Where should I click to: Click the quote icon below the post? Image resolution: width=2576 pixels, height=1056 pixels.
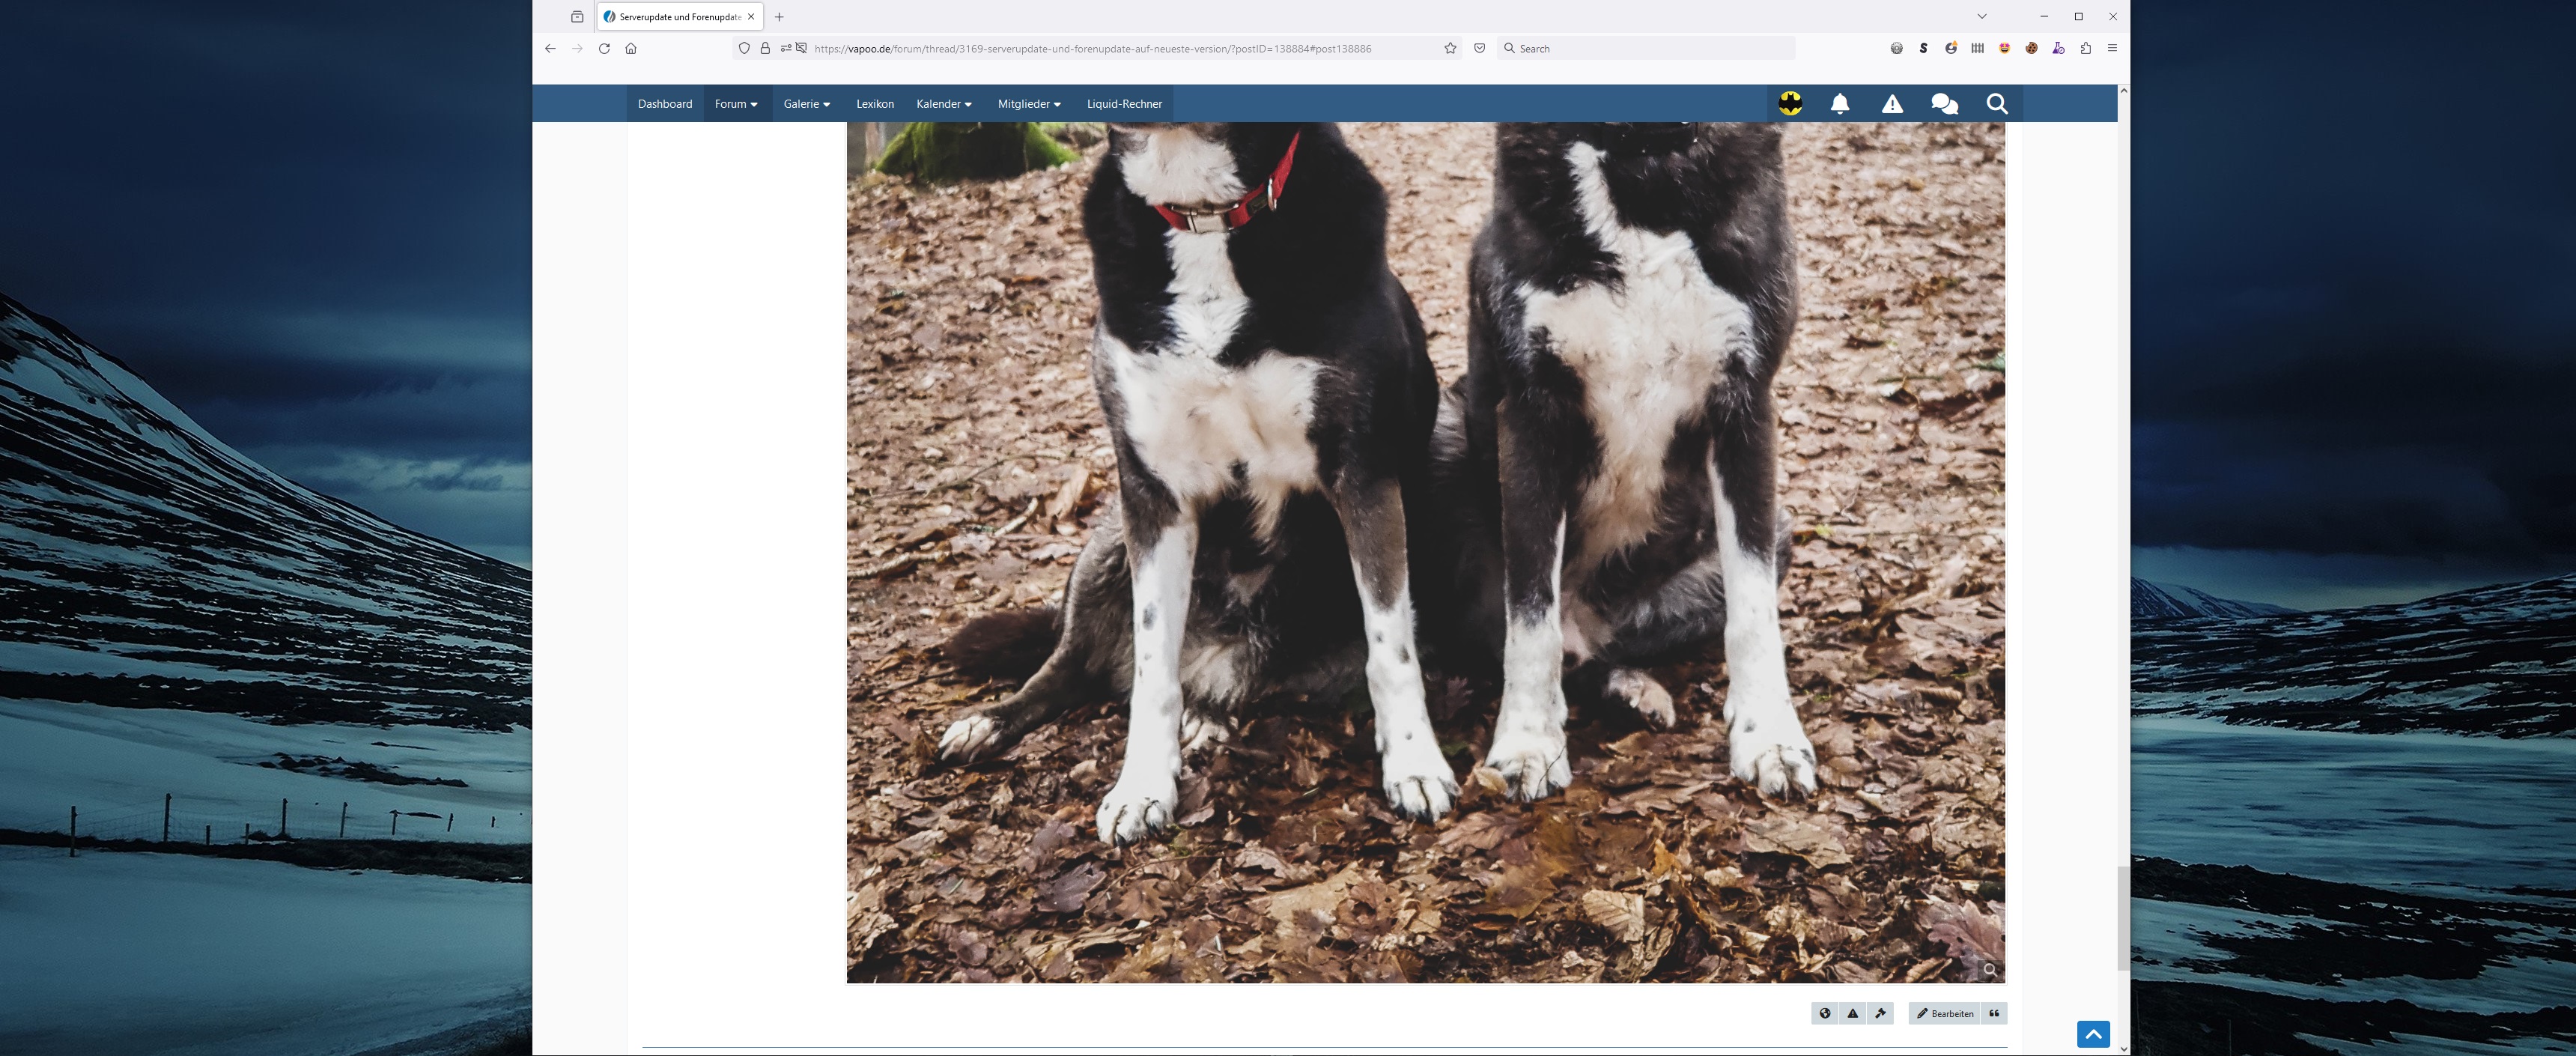tap(1994, 1013)
